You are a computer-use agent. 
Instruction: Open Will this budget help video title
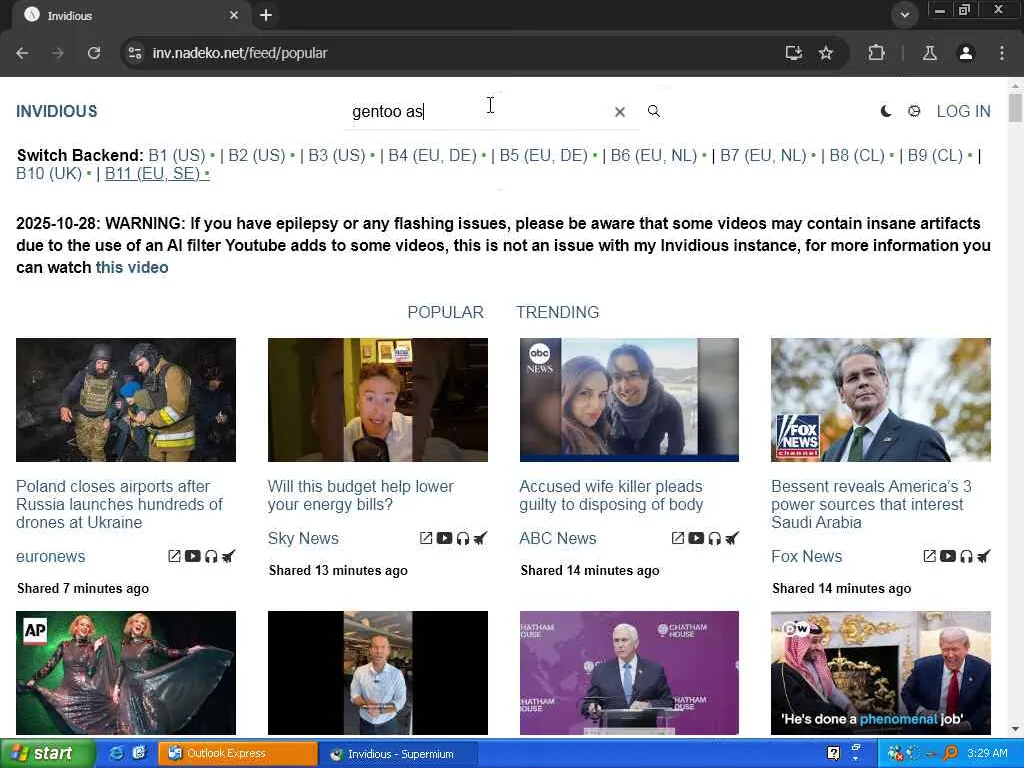360,495
